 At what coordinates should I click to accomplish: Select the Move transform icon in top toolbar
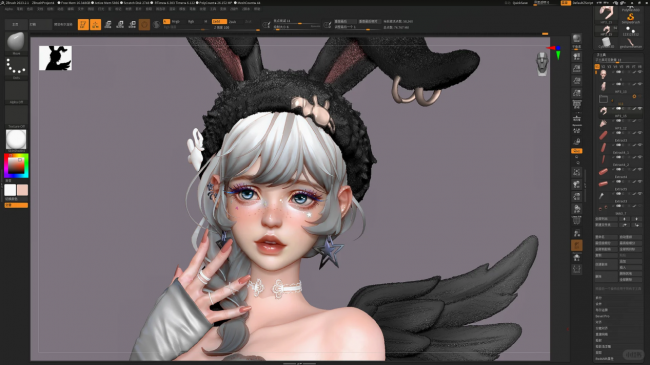[x=108, y=24]
